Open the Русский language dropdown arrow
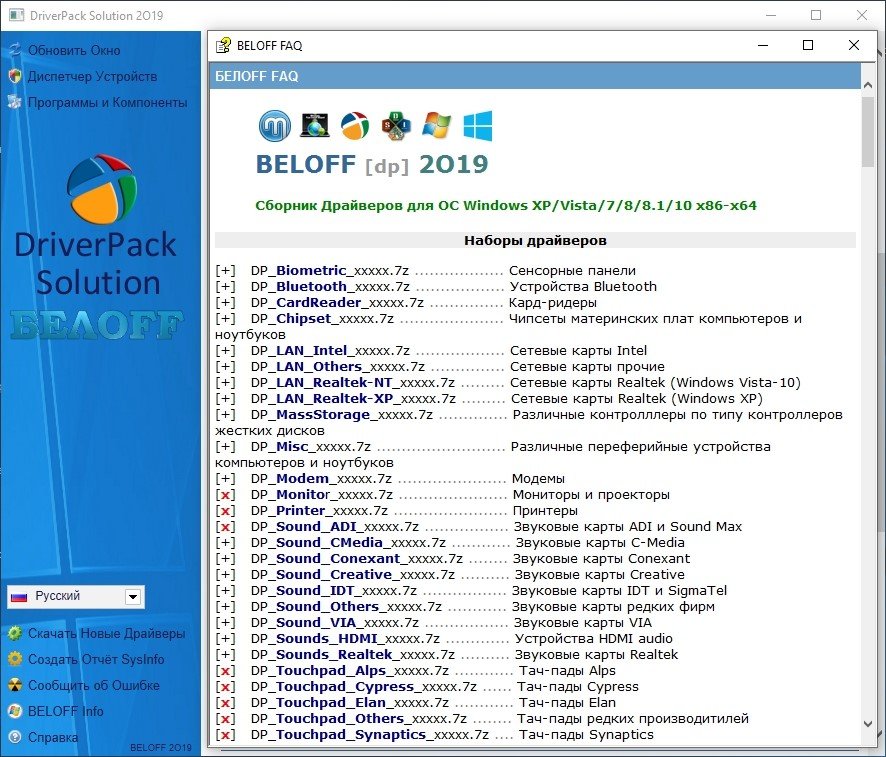Screen dimensions: 886x757 (133, 597)
